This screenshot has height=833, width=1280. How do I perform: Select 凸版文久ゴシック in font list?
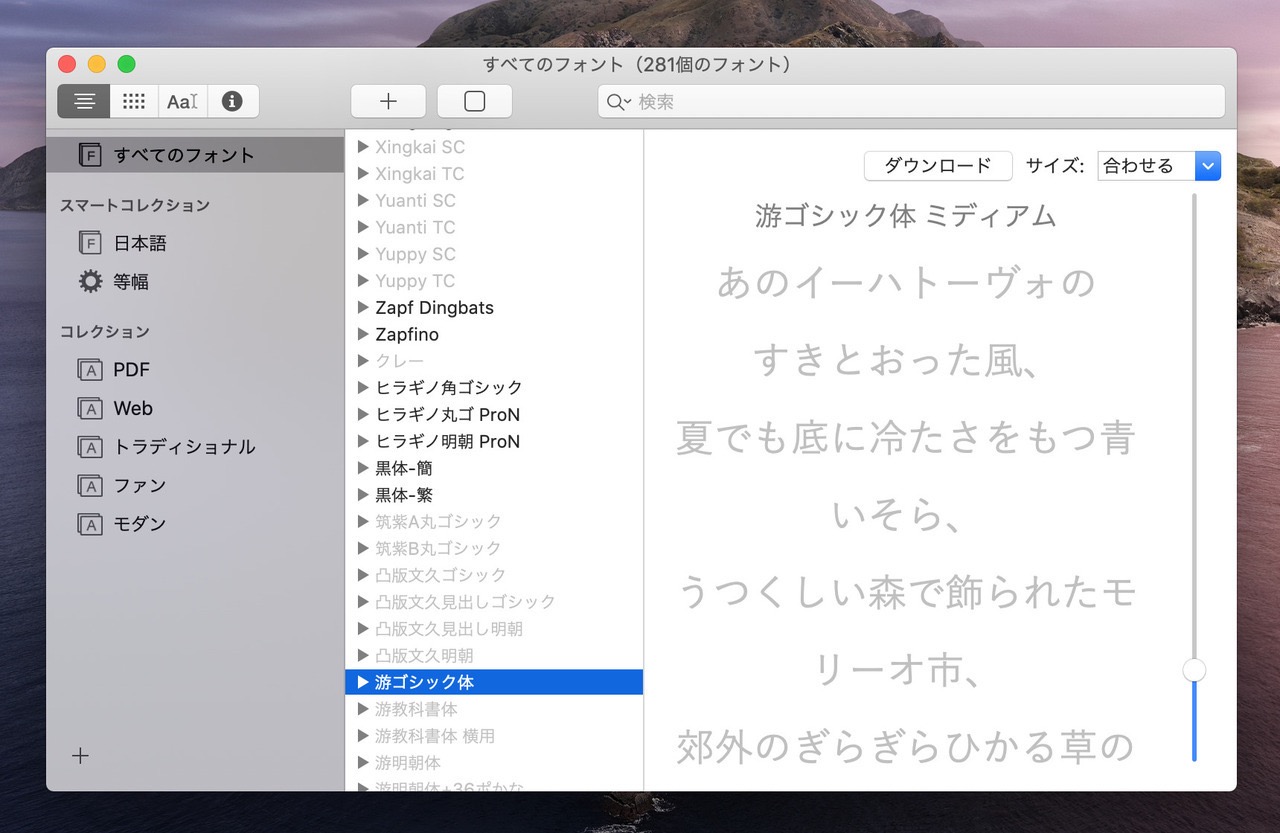494,575
